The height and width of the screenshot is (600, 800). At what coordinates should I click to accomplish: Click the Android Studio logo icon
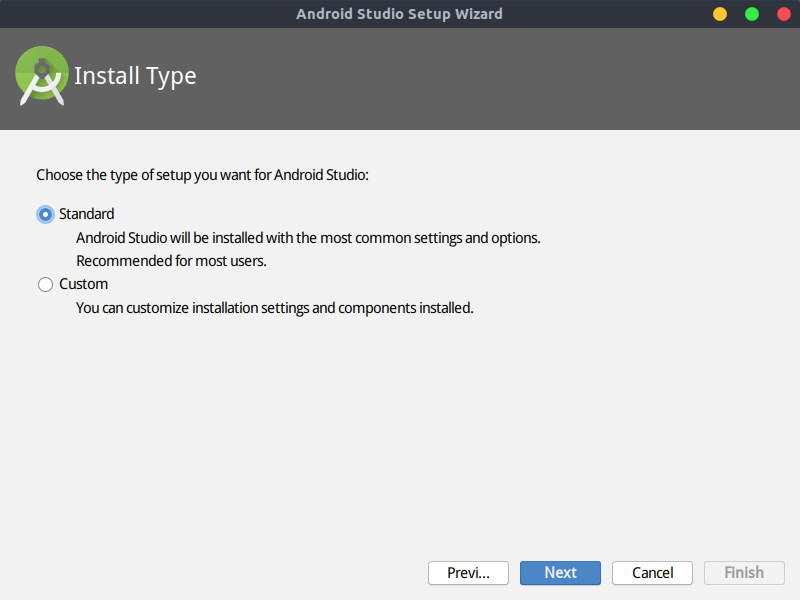point(41,75)
